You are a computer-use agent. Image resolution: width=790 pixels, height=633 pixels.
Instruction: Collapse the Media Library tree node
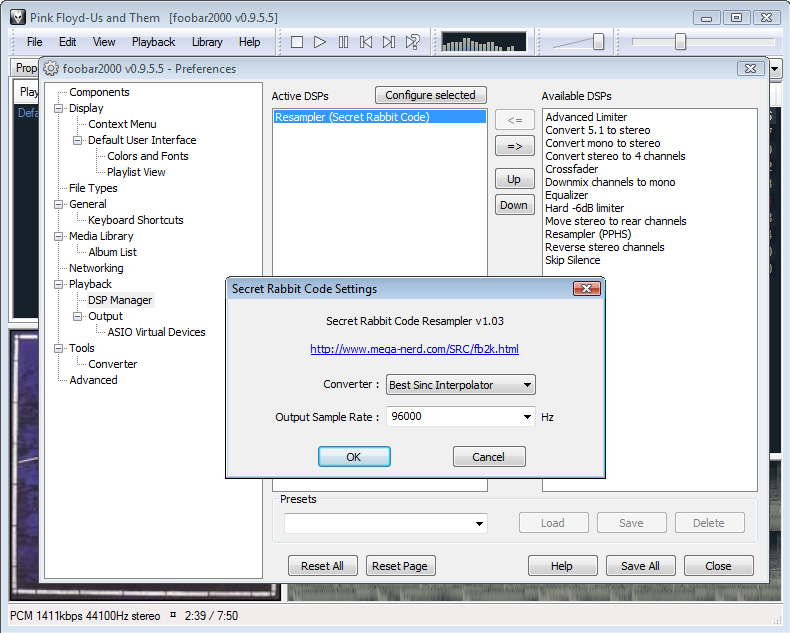[x=58, y=236]
